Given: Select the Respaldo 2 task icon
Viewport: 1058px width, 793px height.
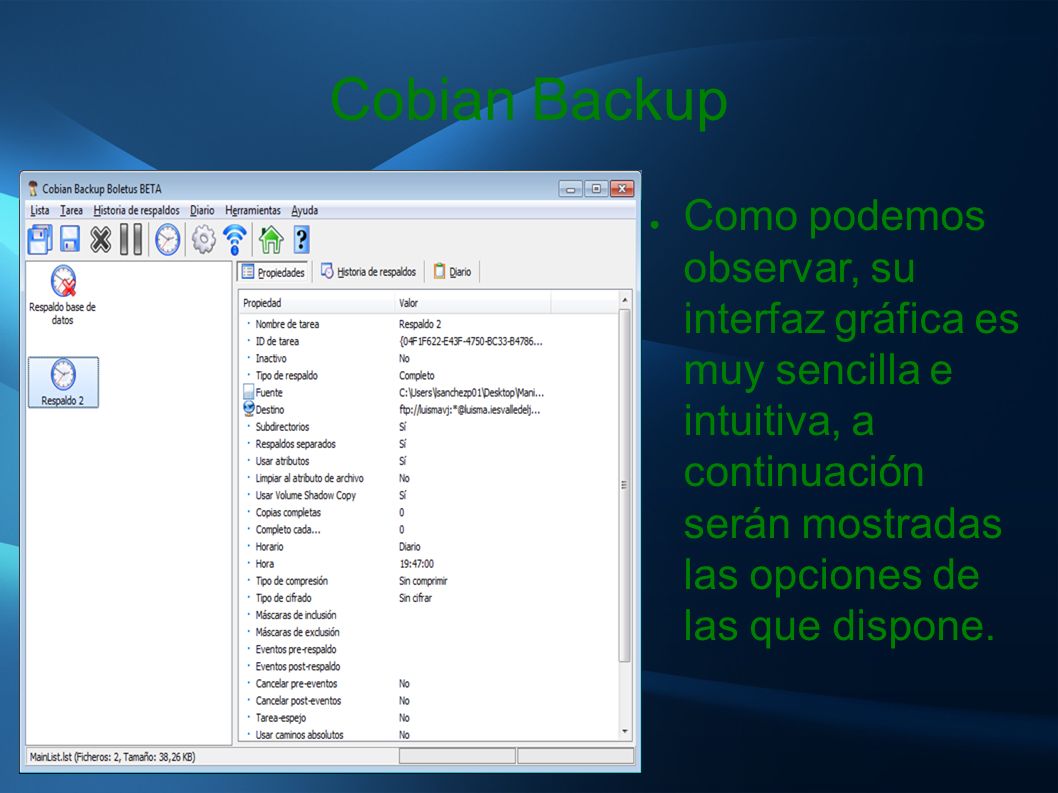Looking at the screenshot, I should (63, 382).
